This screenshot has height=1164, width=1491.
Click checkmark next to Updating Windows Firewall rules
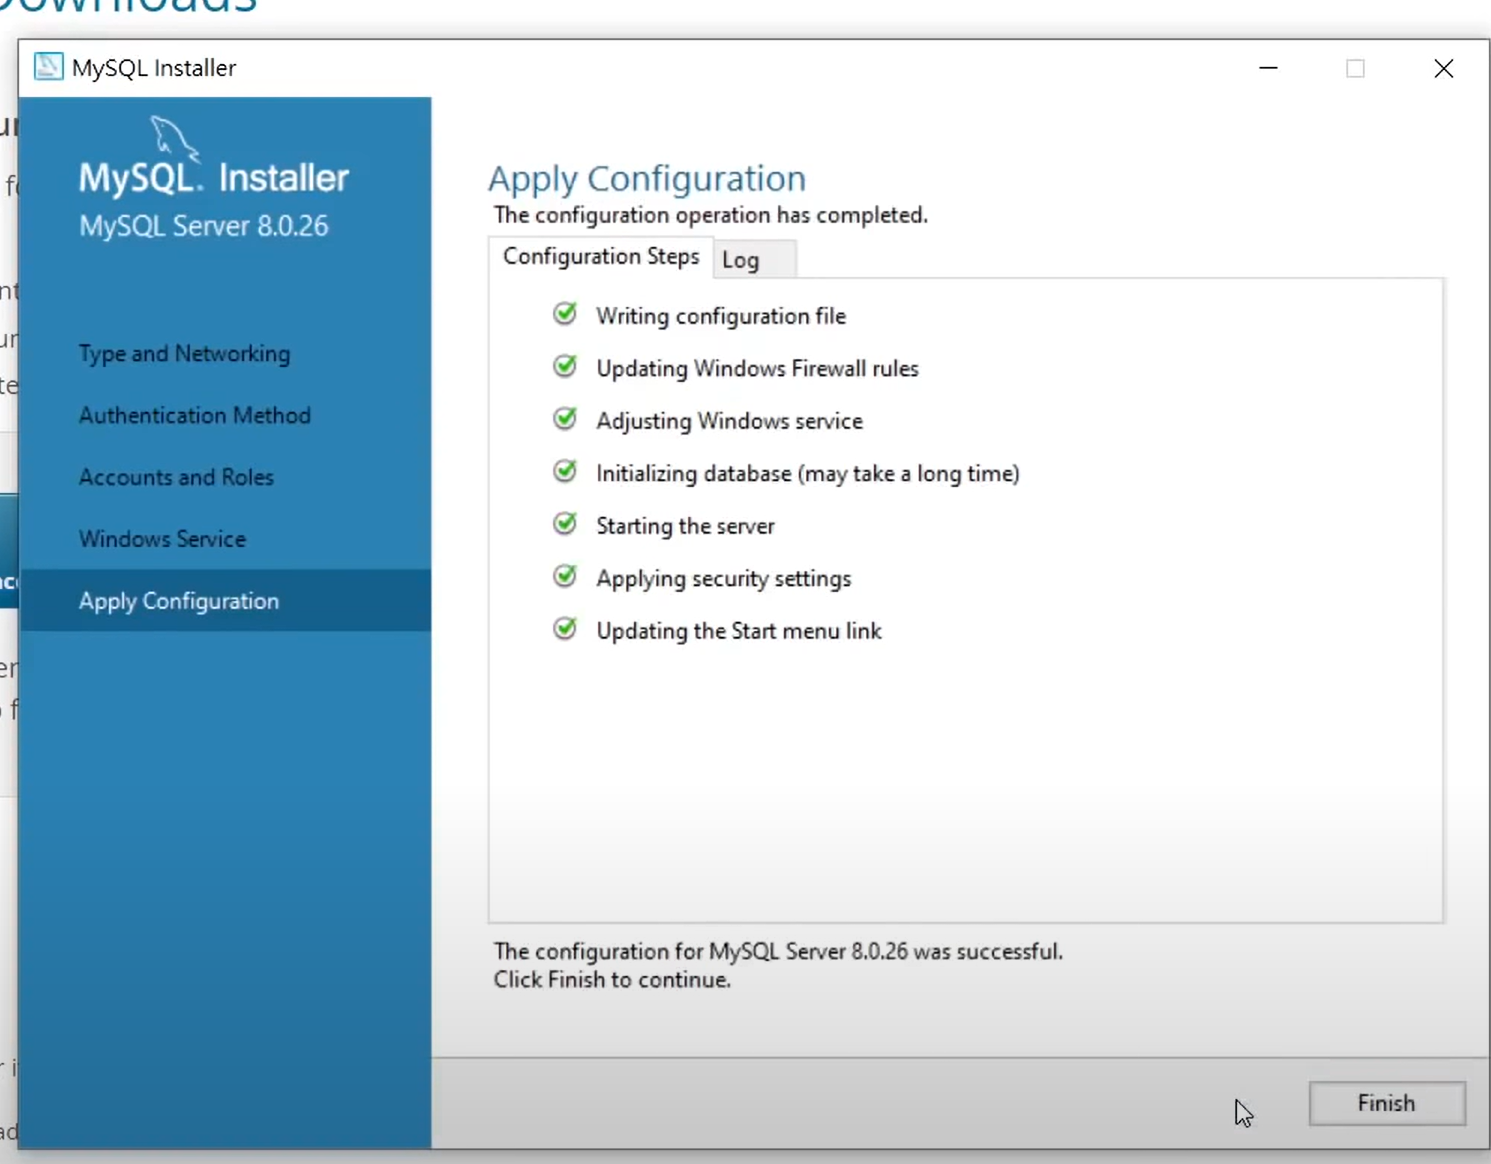(565, 366)
